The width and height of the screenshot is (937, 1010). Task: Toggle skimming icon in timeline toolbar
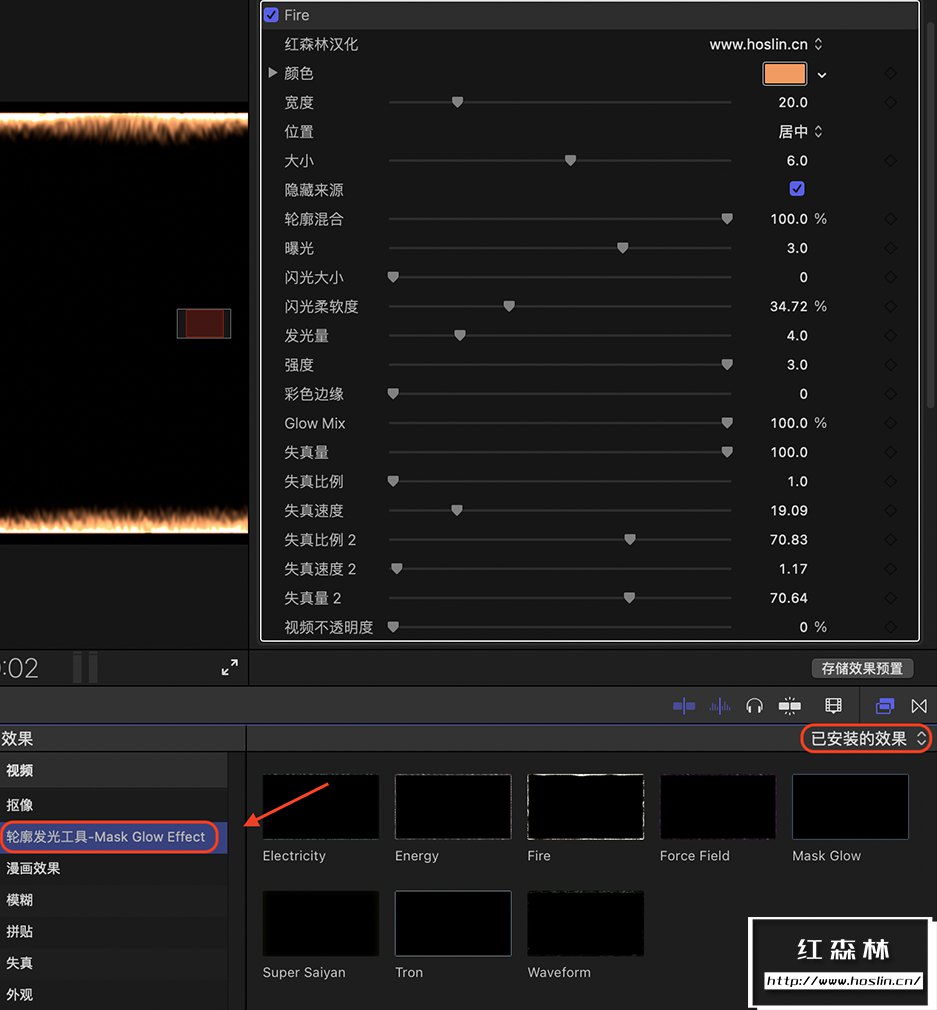684,707
